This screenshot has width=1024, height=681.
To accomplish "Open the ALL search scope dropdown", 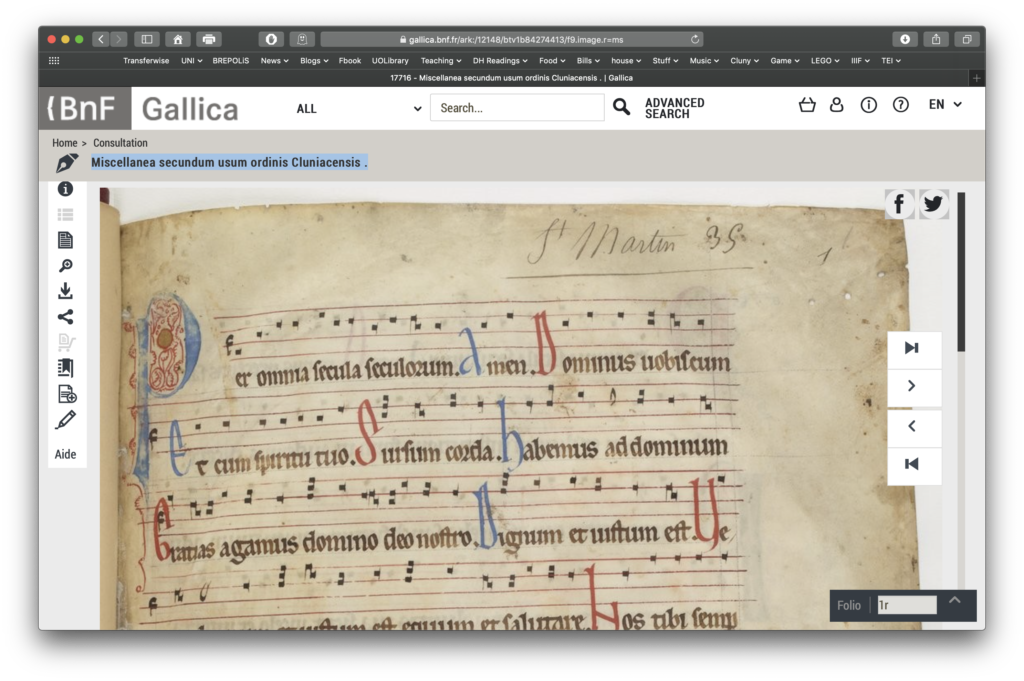I will (357, 108).
